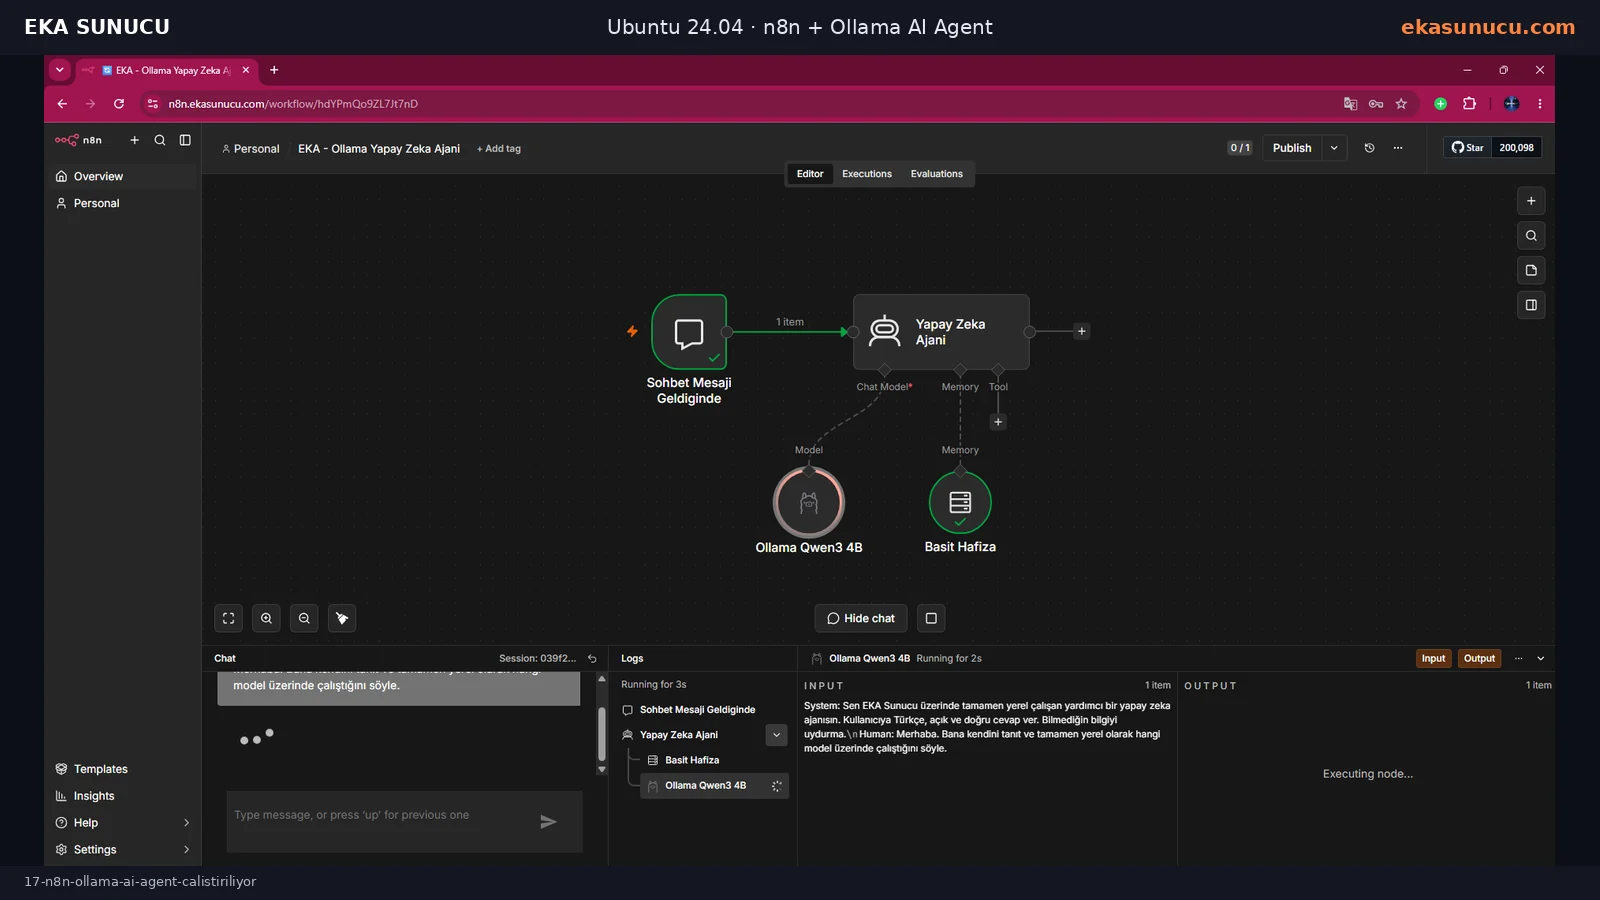Screen dimensions: 1600x900
Task: Click Add tag next to workflow name
Action: coord(499,149)
